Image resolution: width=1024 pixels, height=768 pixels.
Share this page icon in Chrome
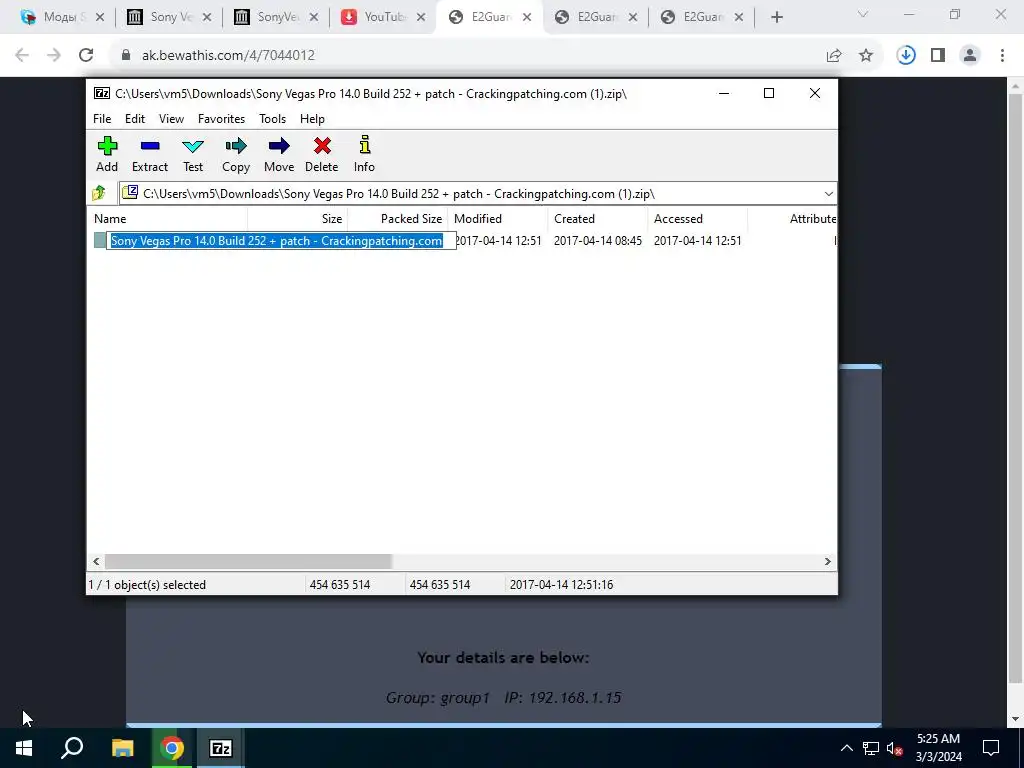coord(834,56)
